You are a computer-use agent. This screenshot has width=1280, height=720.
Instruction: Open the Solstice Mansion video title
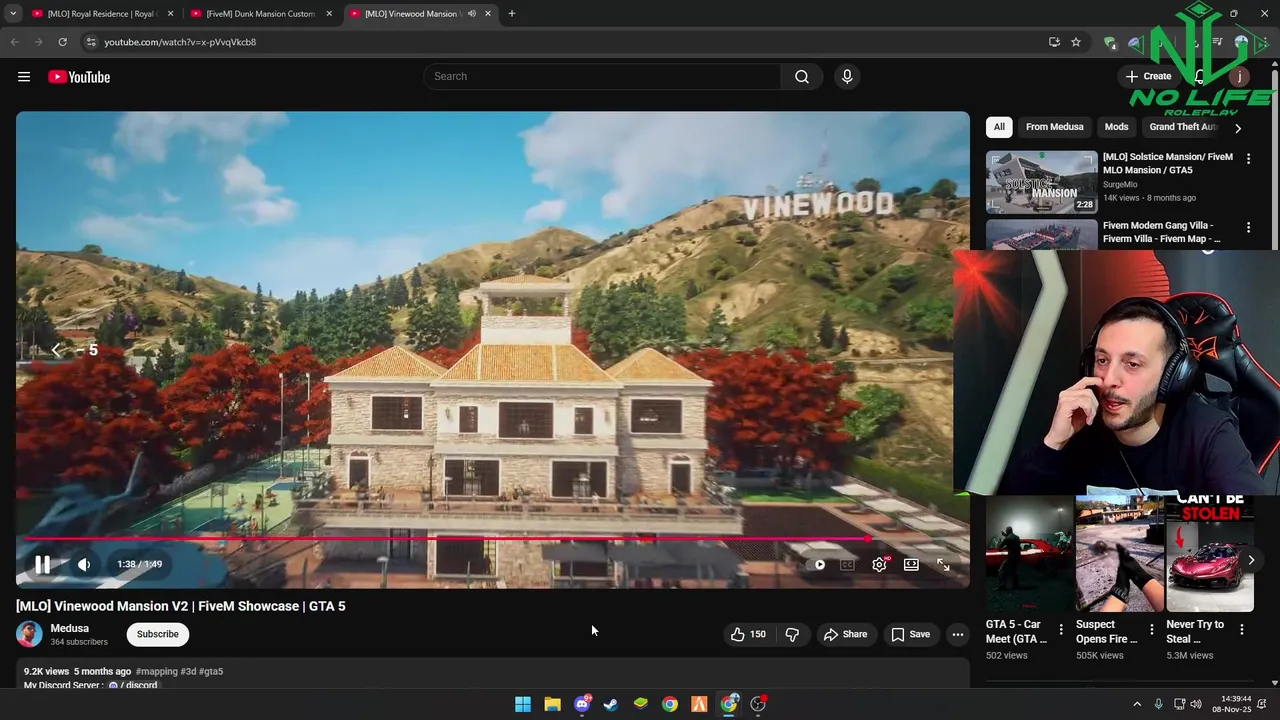(x=1167, y=163)
